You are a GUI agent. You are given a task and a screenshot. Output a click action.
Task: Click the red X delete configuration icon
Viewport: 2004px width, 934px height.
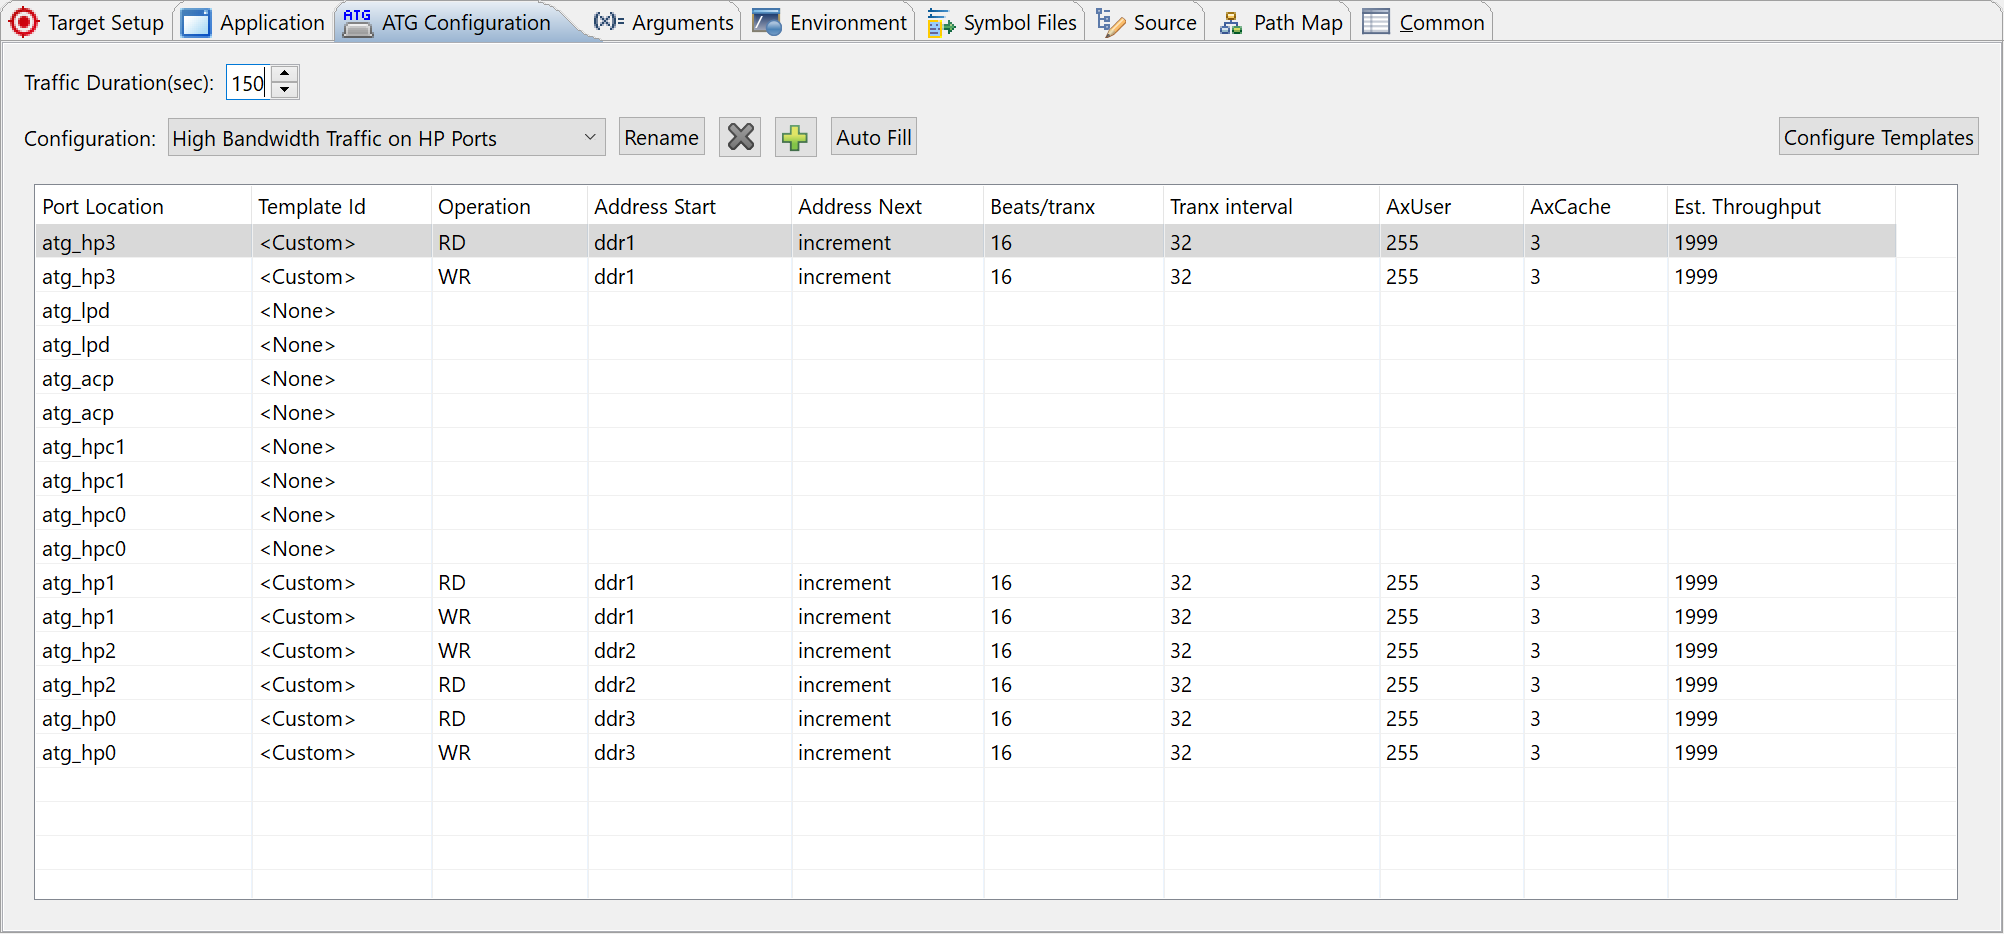point(740,137)
